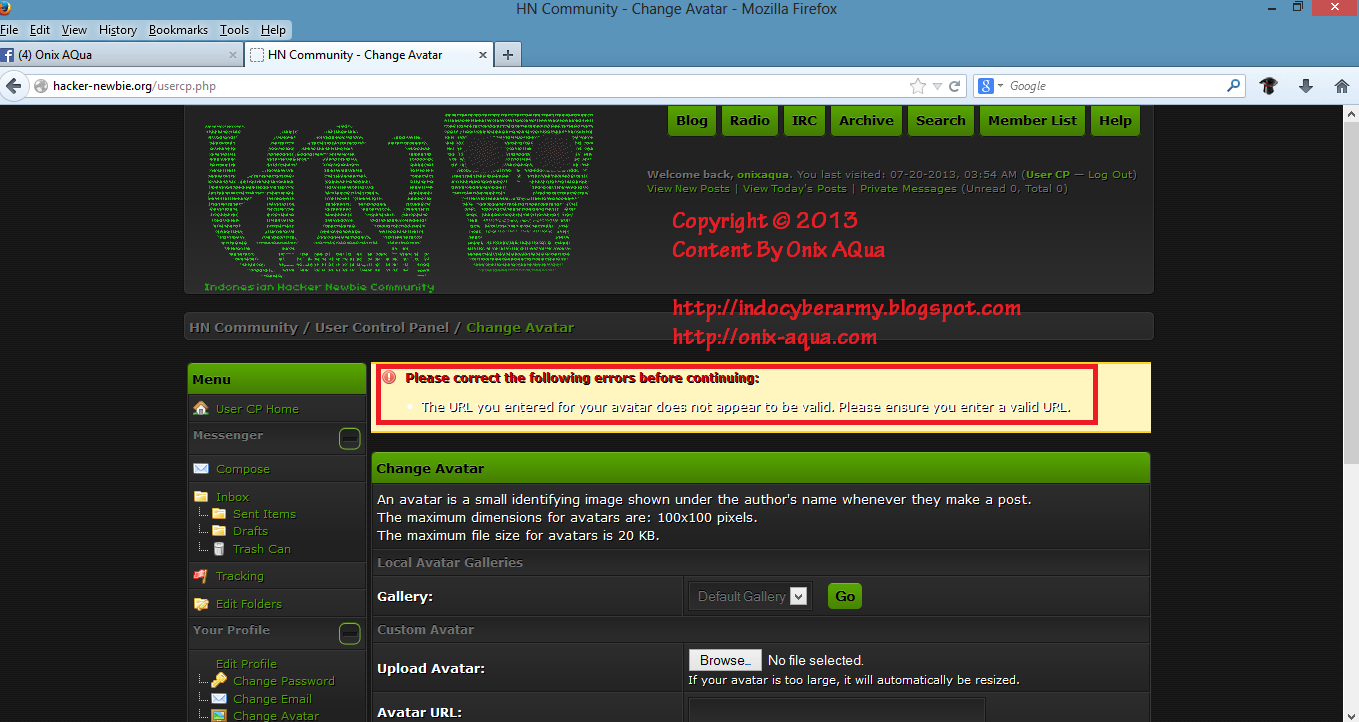
Task: Open the Bookmarks menu
Action: pyautogui.click(x=180, y=30)
